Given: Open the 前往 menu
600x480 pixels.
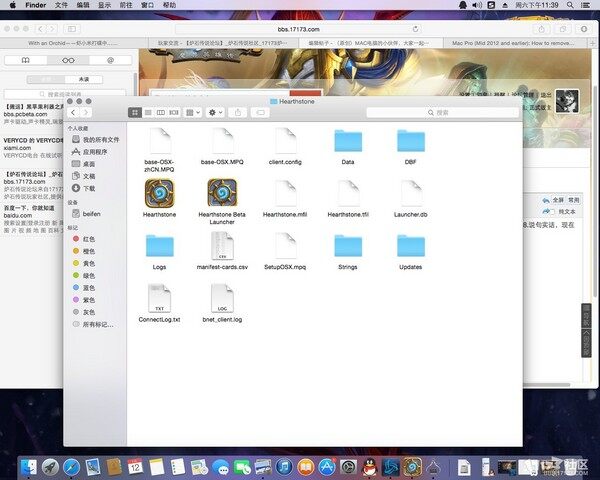Looking at the screenshot, I should pos(126,5).
